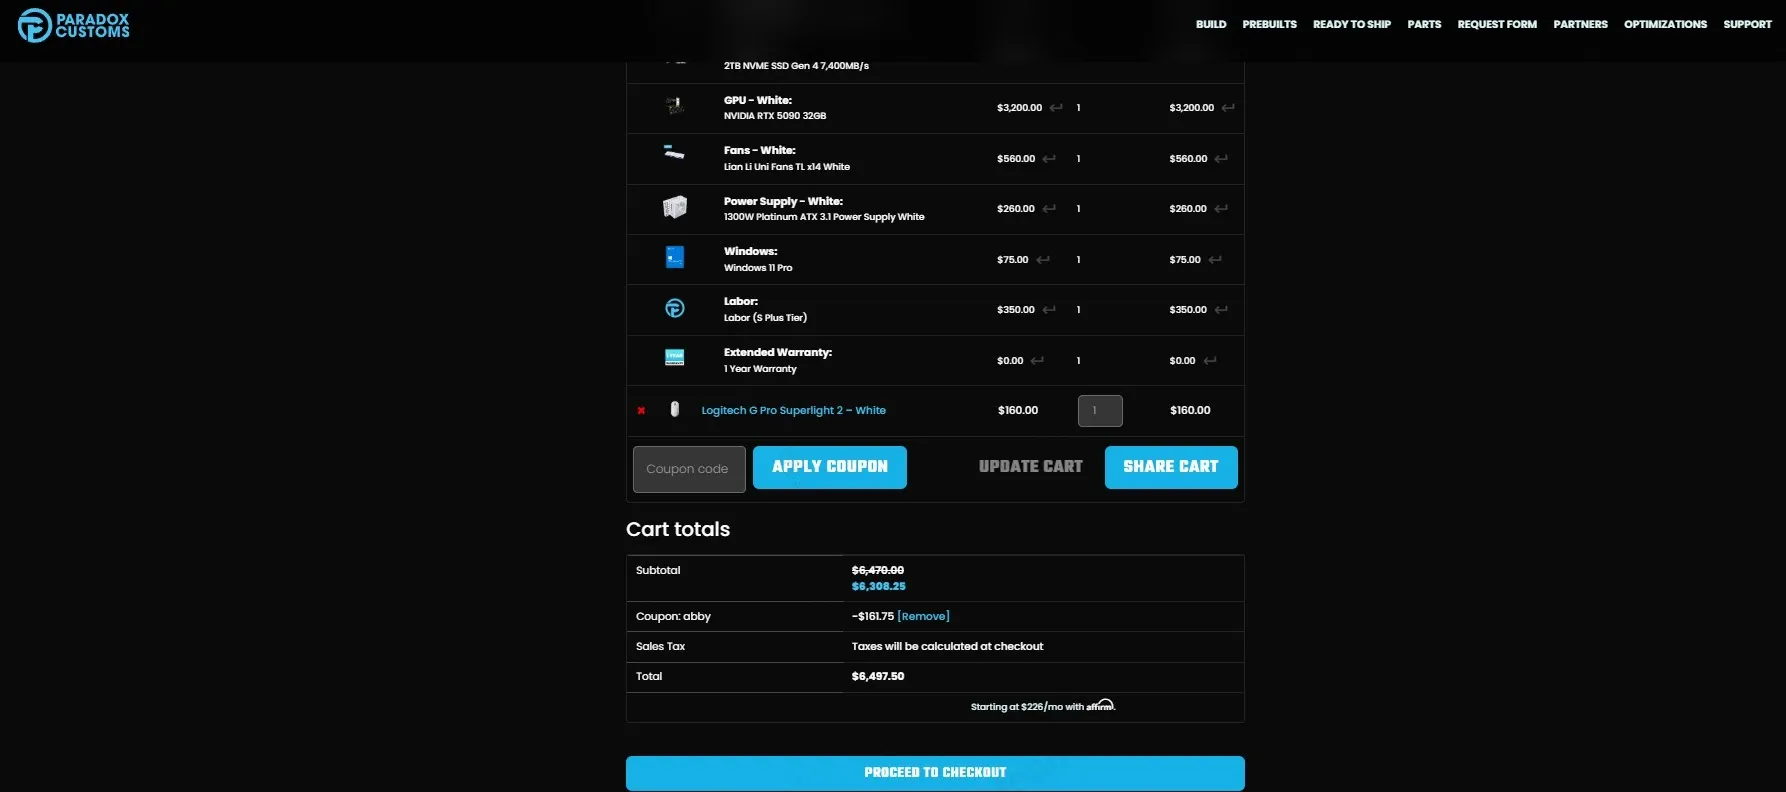Remove the abby coupon
1786x792 pixels.
click(923, 616)
